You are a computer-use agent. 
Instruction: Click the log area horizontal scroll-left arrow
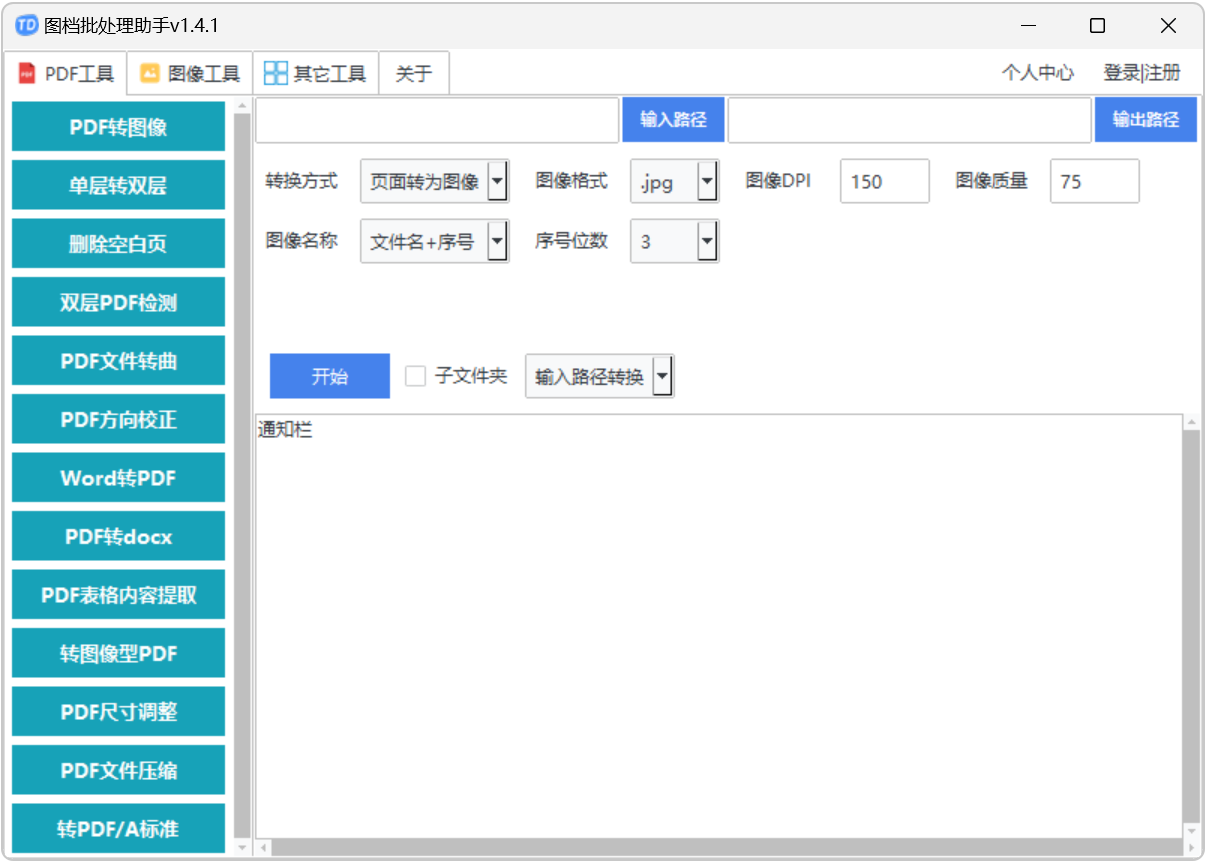(x=264, y=848)
